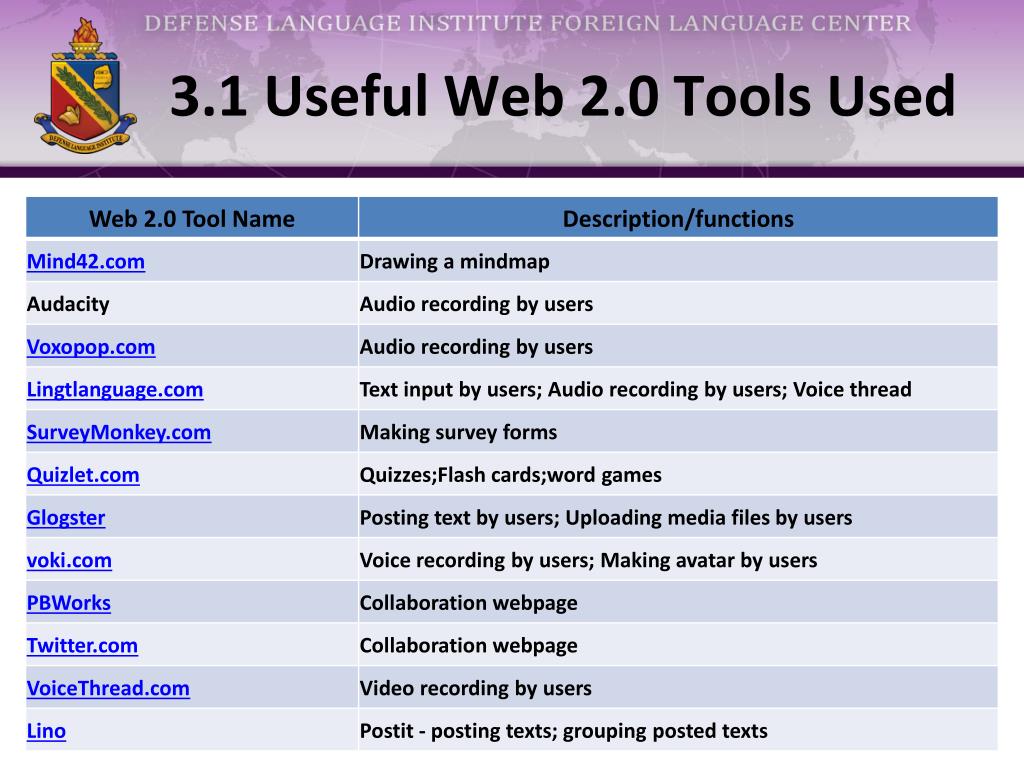Open the Lino link
This screenshot has height=768, width=1024.
tap(46, 731)
